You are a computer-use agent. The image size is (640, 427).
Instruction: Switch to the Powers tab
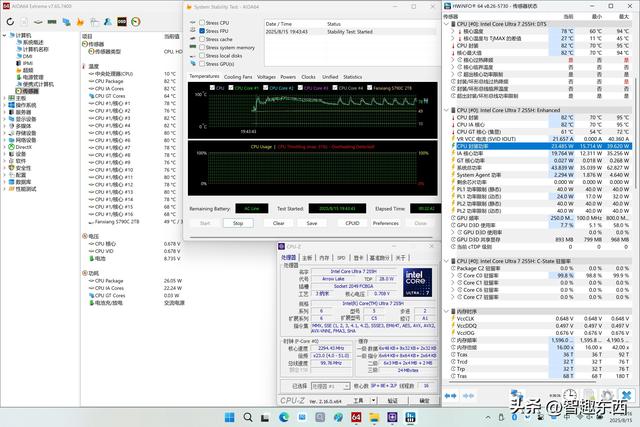(288, 77)
